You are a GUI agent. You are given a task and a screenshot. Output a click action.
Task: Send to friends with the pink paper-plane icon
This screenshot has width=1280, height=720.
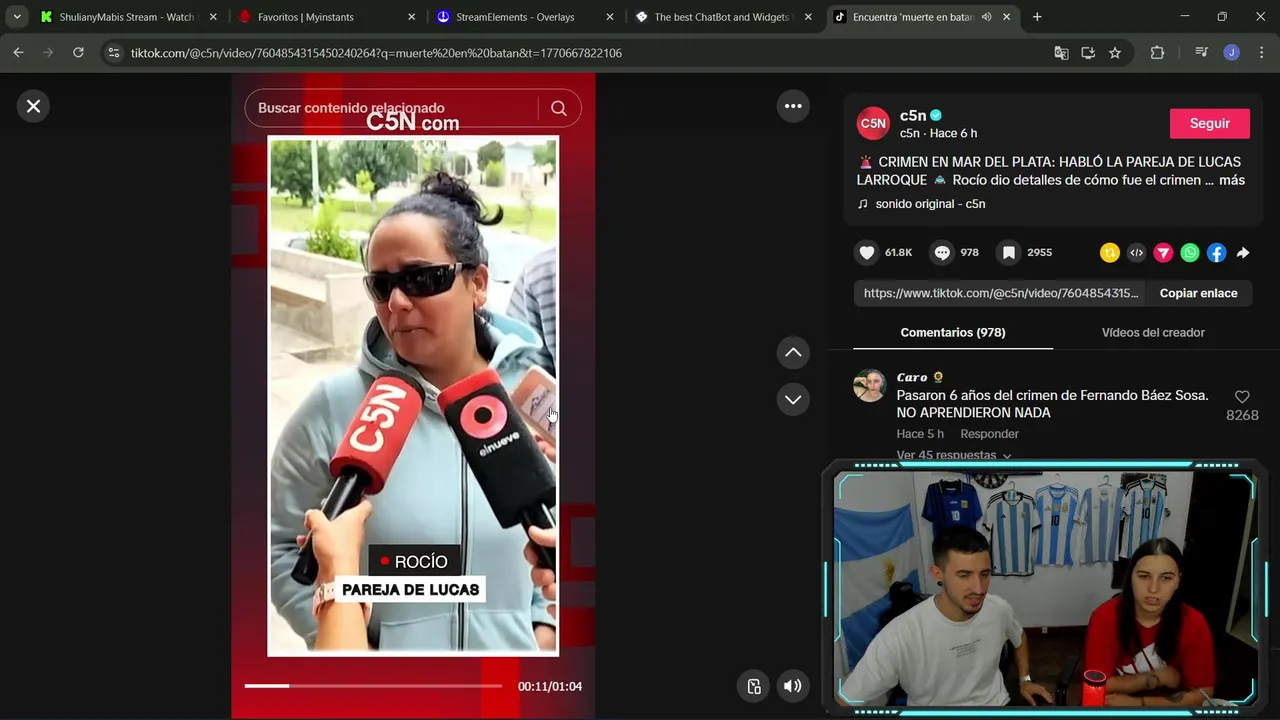(1163, 253)
